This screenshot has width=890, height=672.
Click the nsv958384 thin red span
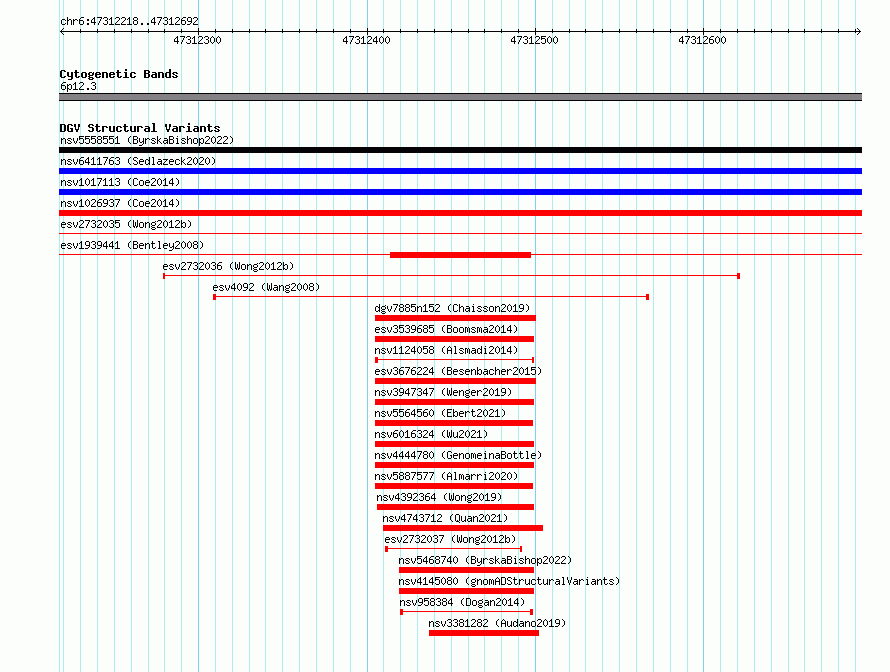point(467,612)
